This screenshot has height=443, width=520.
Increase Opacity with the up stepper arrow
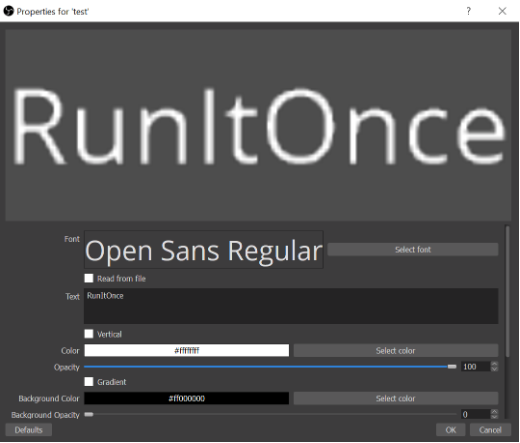[494, 364]
